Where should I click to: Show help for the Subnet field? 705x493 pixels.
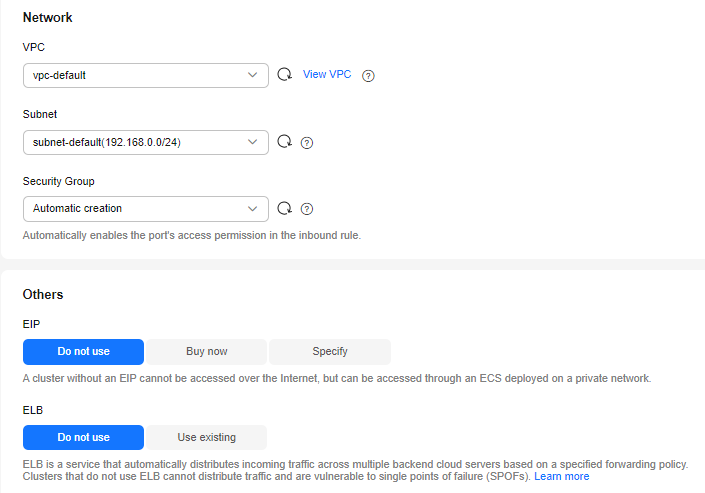[307, 142]
